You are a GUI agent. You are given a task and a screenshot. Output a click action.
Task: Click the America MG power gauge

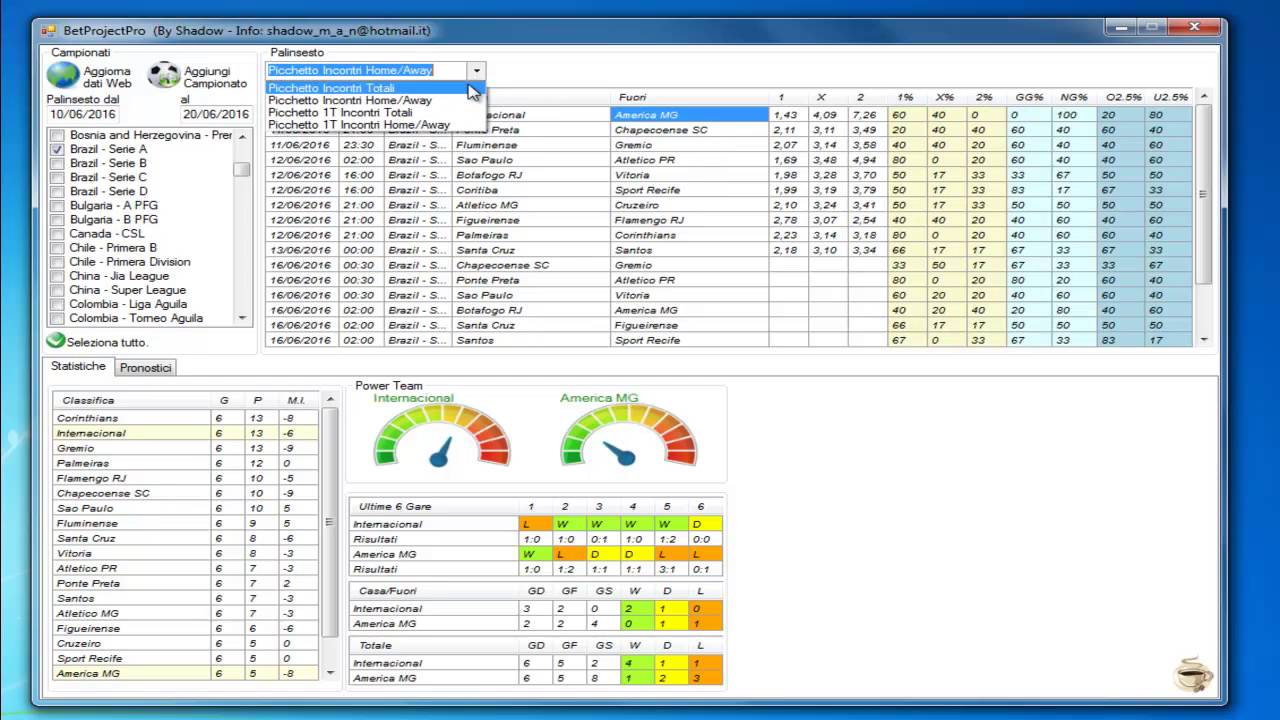(628, 436)
